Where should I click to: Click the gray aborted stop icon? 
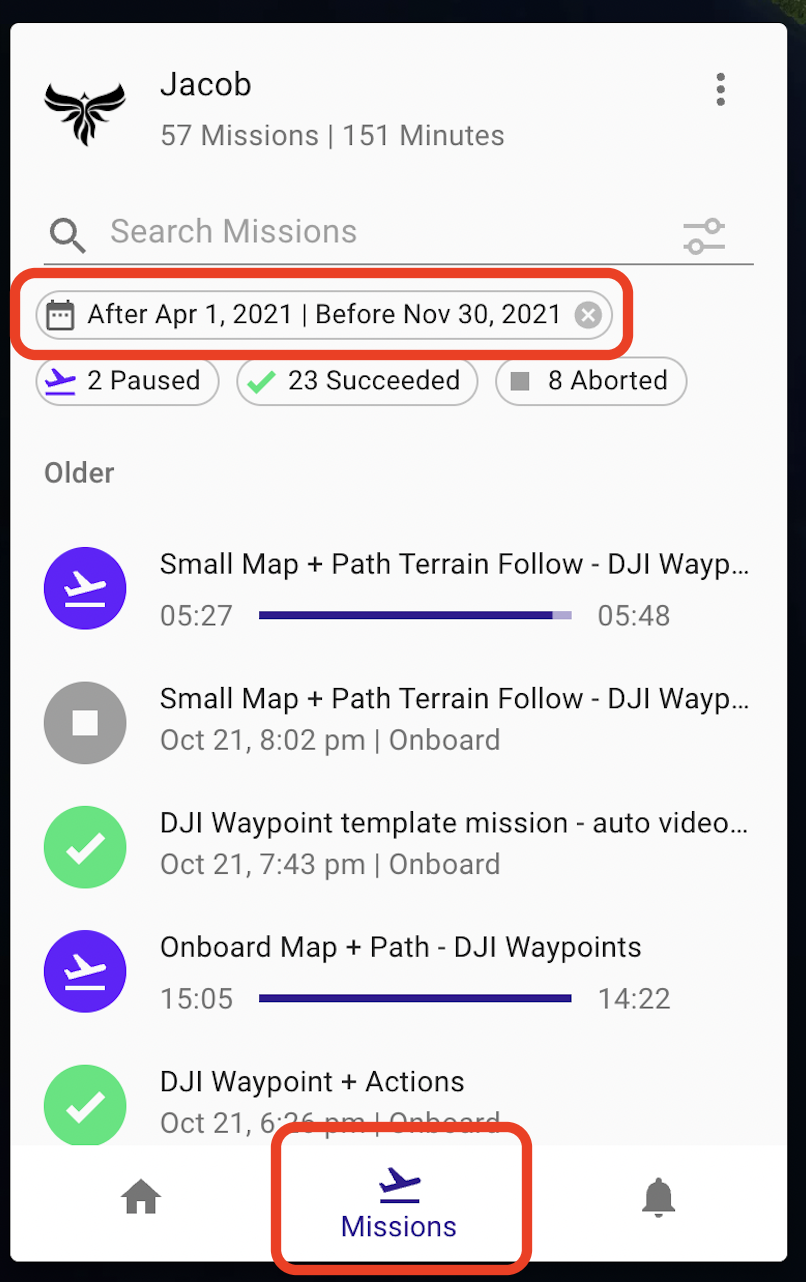(85, 723)
